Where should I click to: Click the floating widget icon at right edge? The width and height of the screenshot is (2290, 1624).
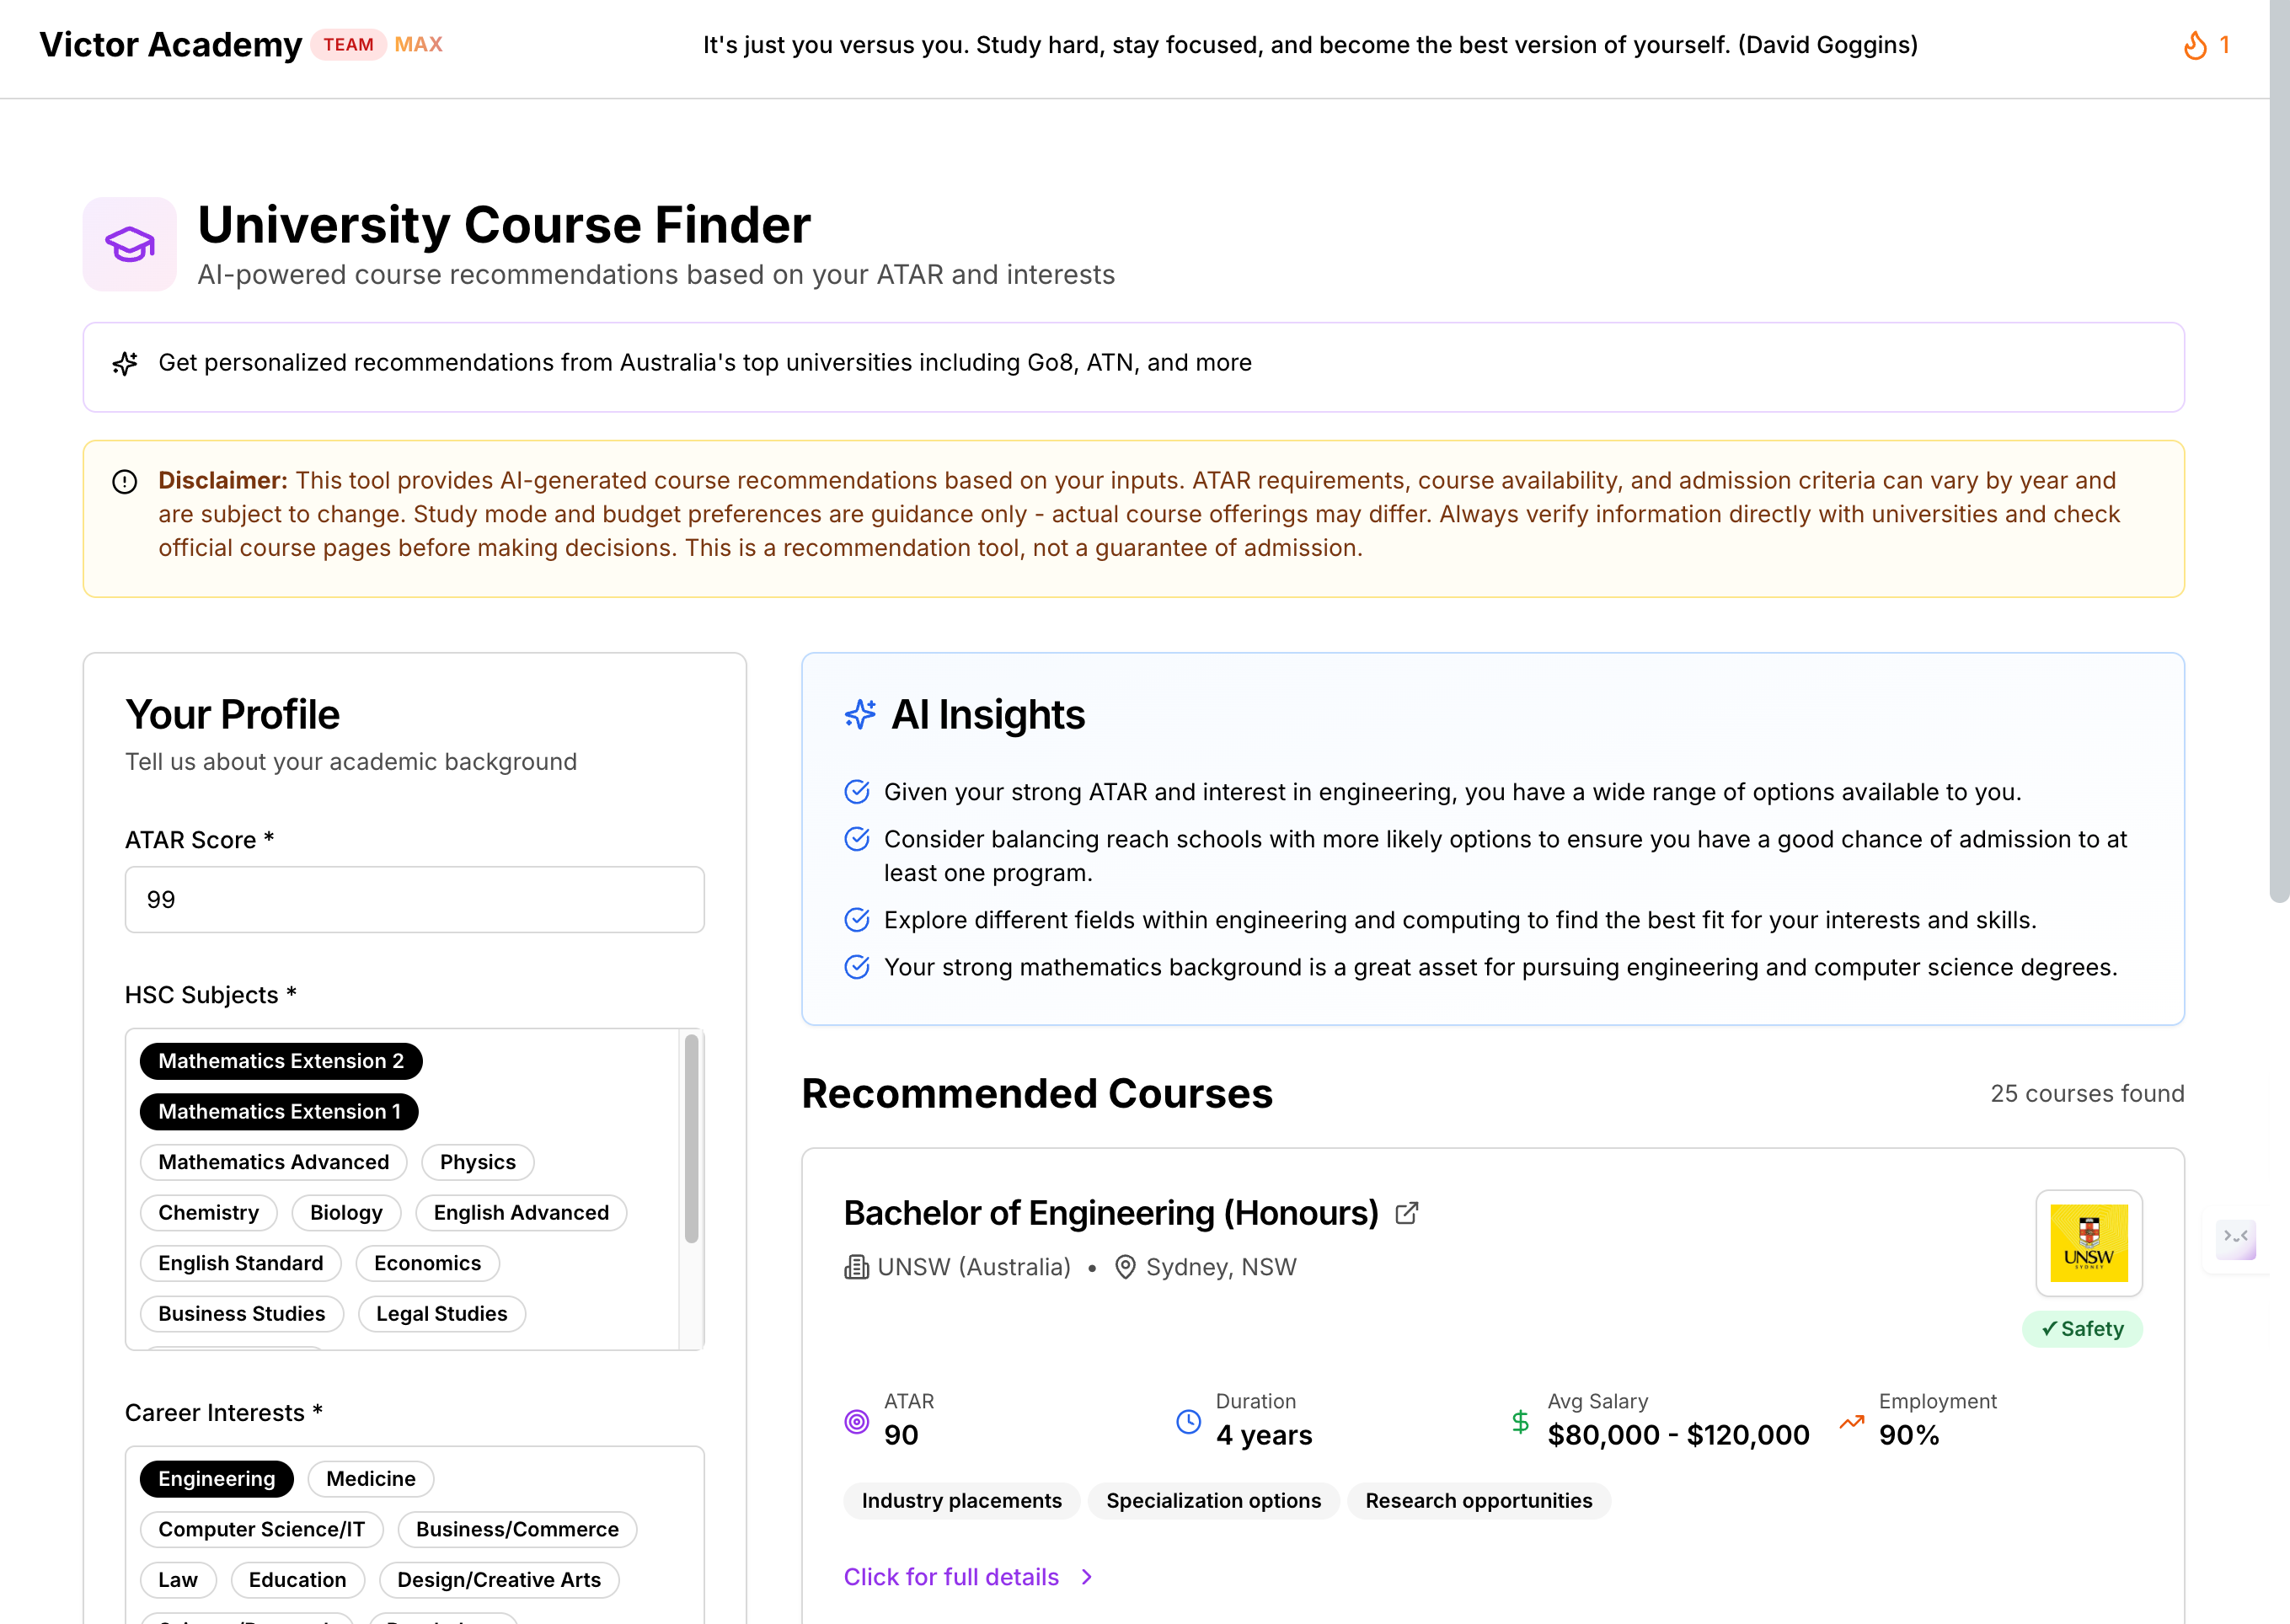click(x=2235, y=1238)
